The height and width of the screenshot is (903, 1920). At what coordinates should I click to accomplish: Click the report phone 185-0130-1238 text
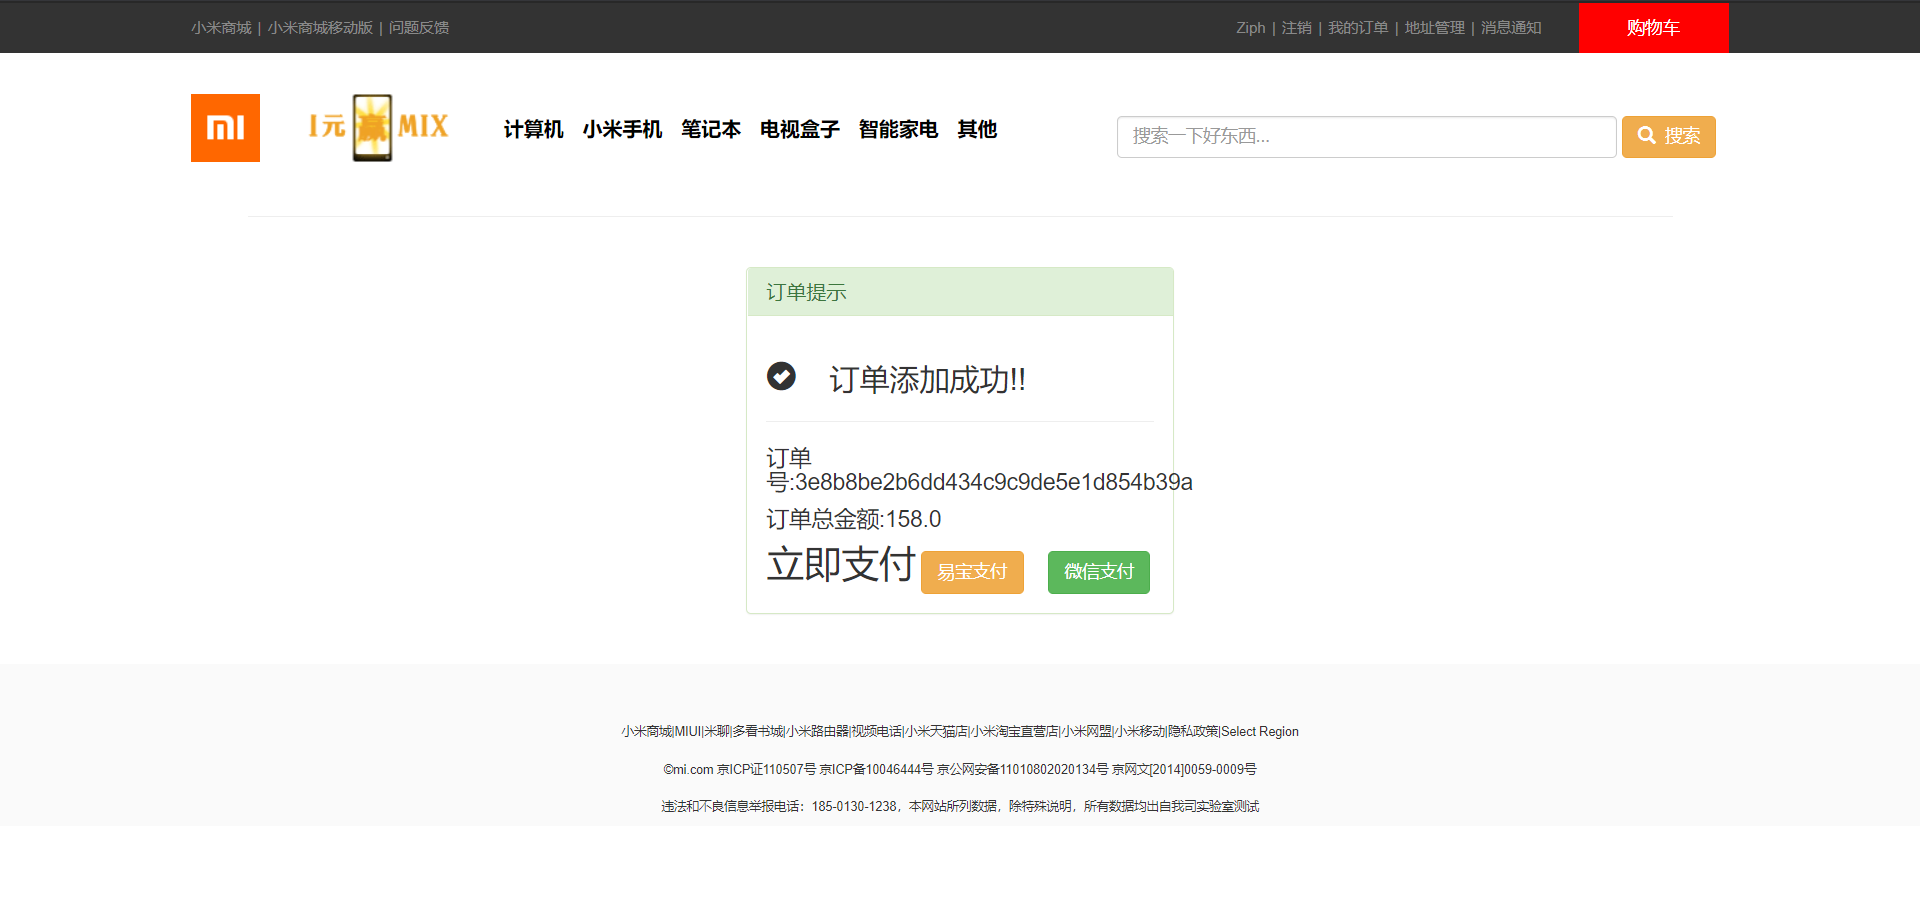[854, 806]
